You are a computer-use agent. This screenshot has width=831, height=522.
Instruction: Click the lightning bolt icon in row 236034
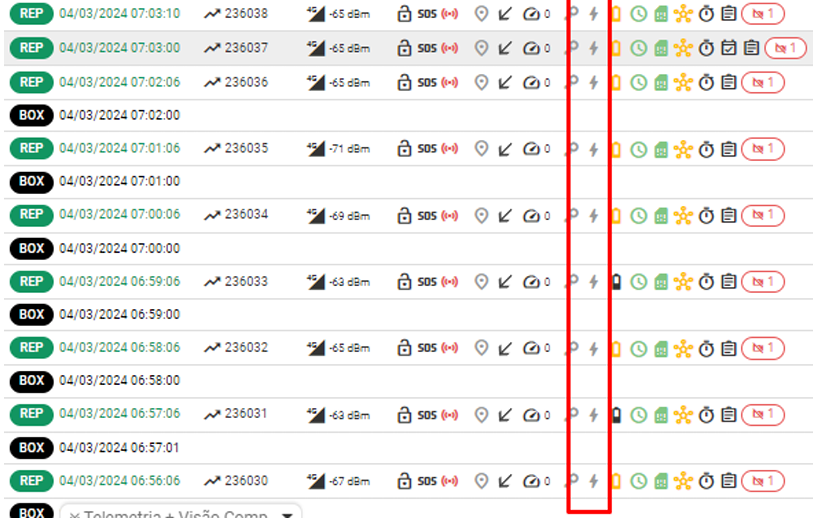pos(594,216)
